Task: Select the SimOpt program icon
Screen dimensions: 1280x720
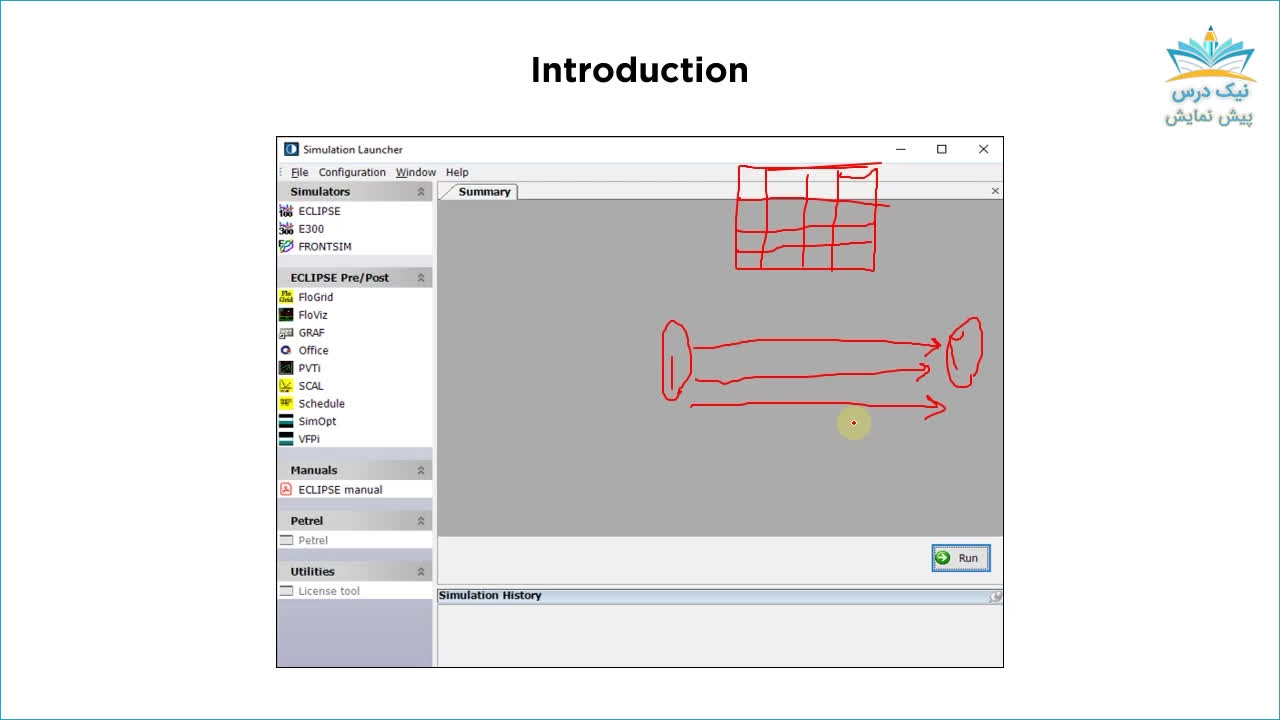Action: tap(286, 421)
